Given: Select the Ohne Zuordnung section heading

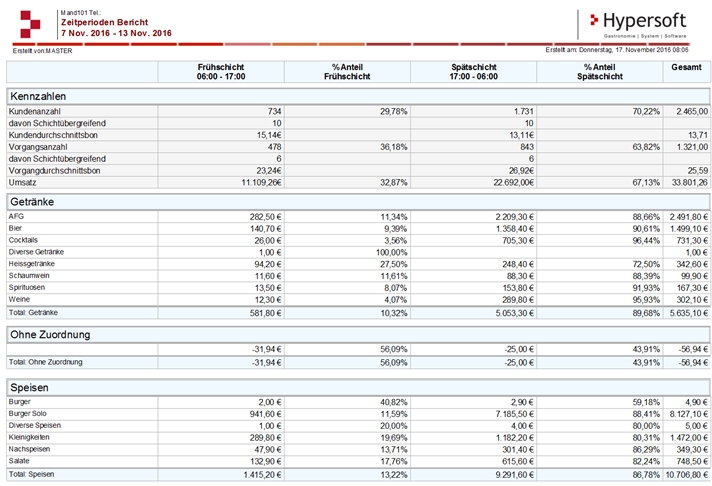Looking at the screenshot, I should pos(50,334).
